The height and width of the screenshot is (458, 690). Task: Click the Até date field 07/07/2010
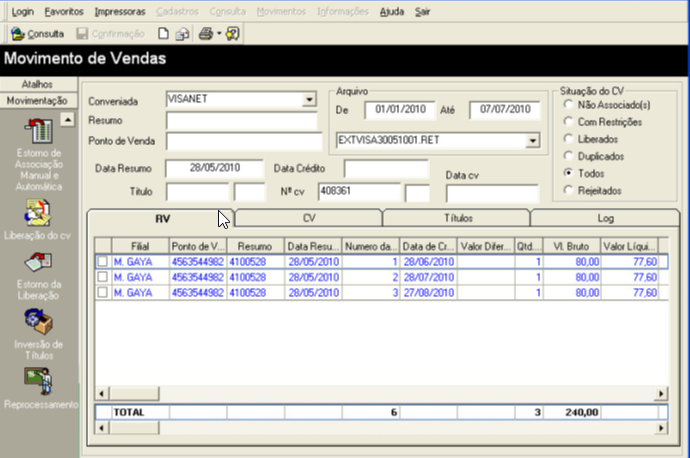click(505, 110)
